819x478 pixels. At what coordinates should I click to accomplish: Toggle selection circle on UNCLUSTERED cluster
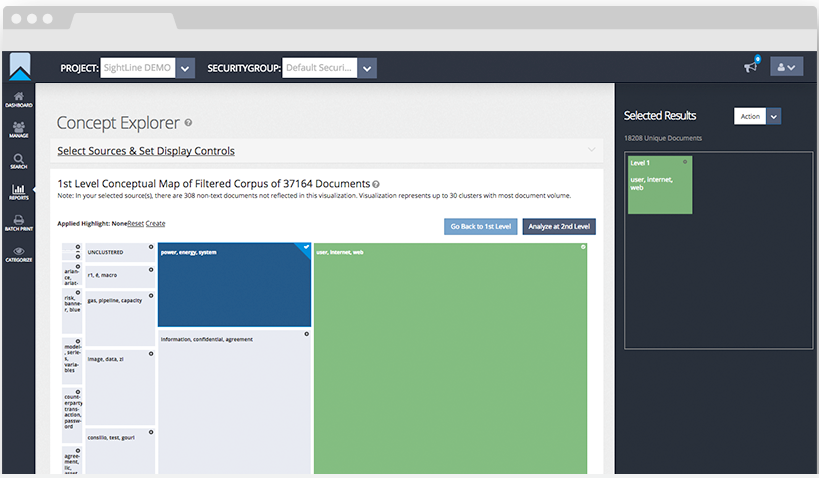click(151, 246)
